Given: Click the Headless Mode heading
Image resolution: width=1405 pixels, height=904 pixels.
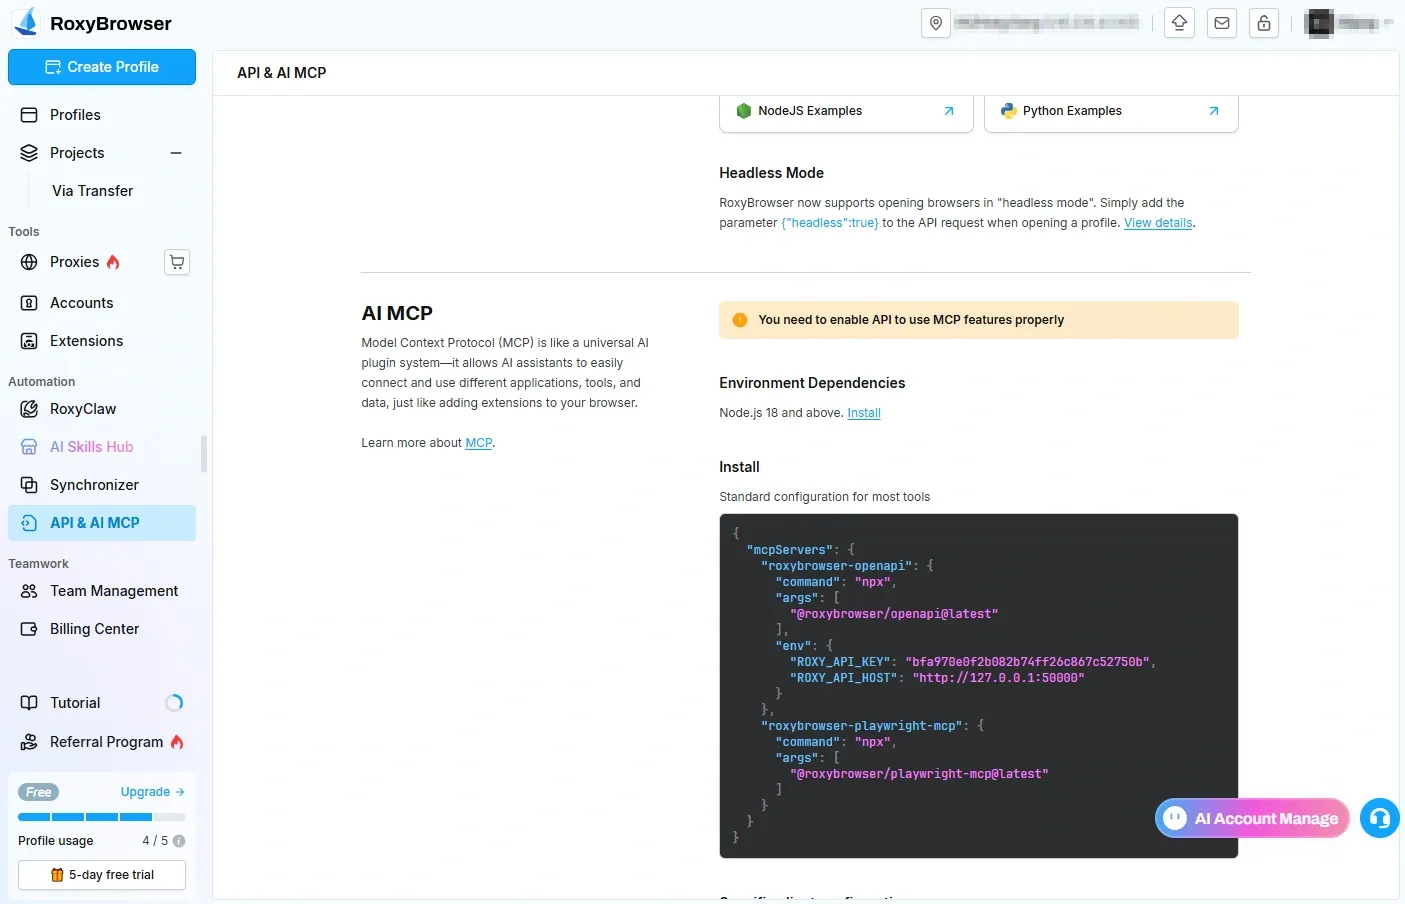Looking at the screenshot, I should [x=771, y=173].
